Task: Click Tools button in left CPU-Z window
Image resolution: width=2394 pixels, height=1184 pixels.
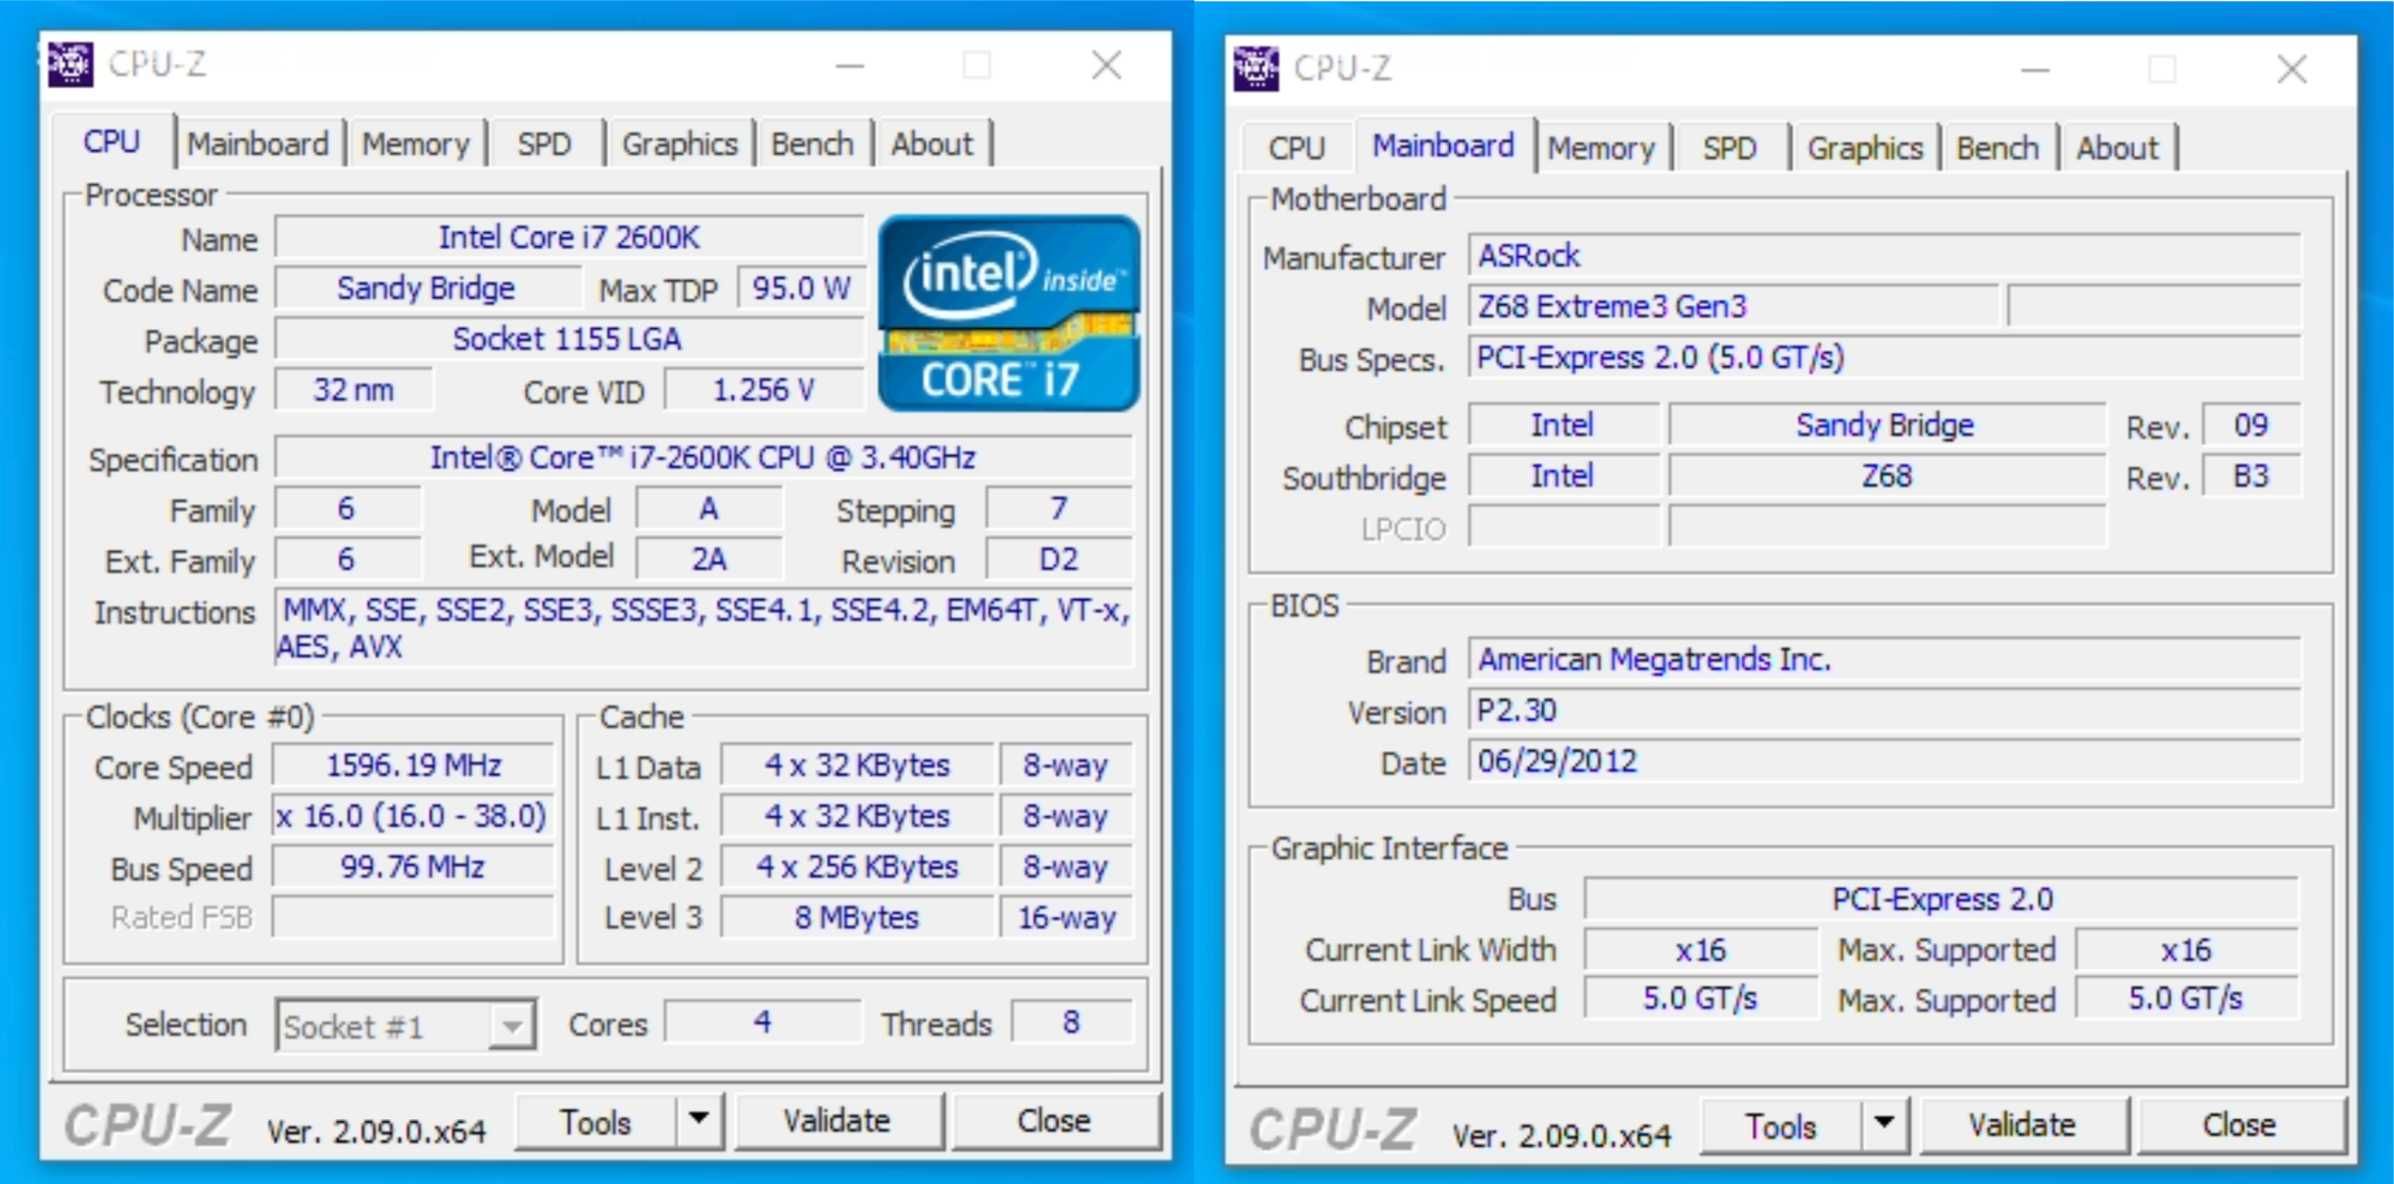Action: coord(596,1122)
